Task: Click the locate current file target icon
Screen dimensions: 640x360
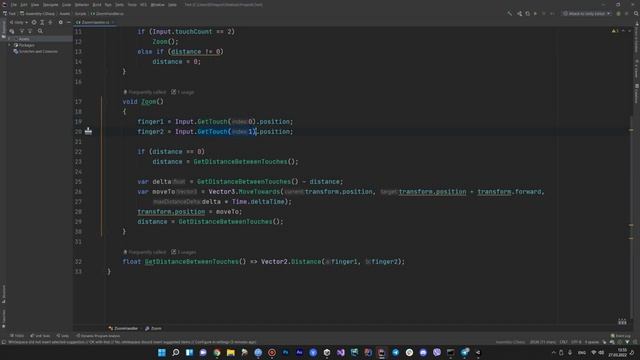Action: pos(34,22)
